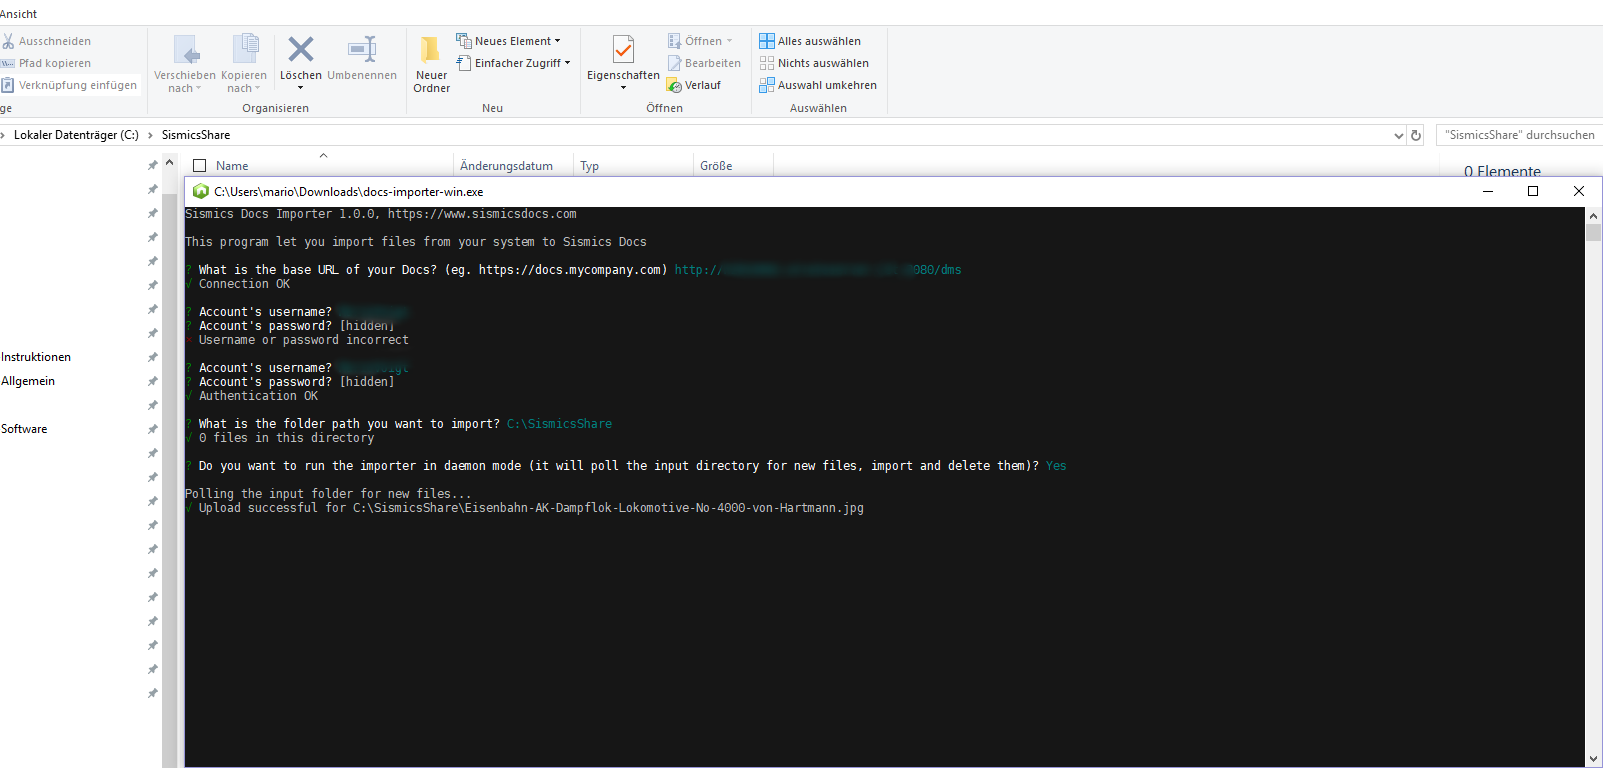Deselect items with Nichts auswählen

point(814,63)
